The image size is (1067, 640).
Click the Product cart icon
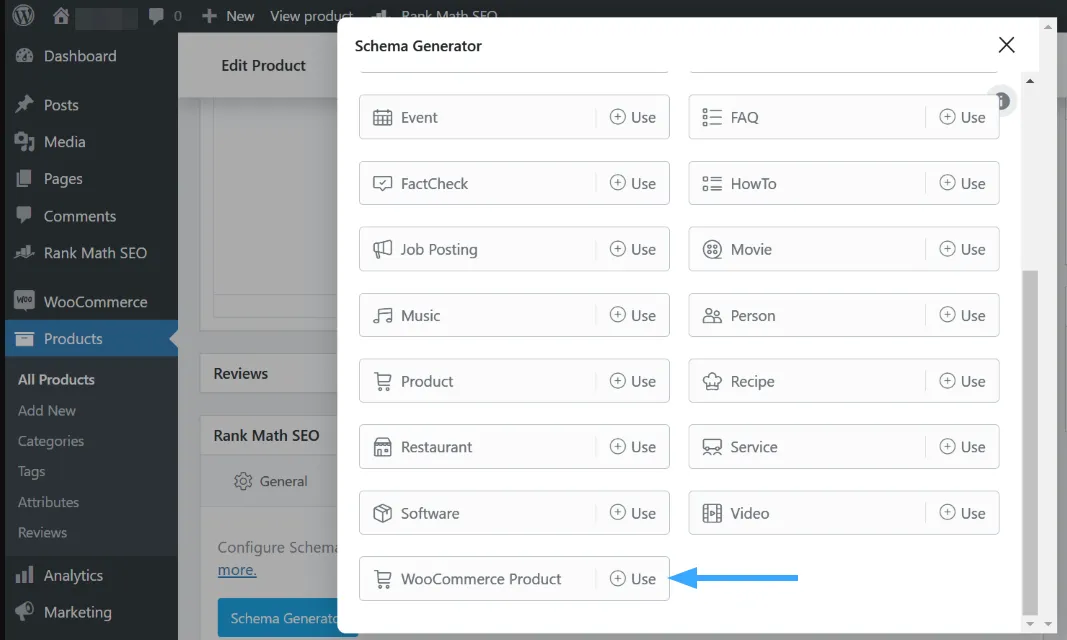[x=383, y=382]
